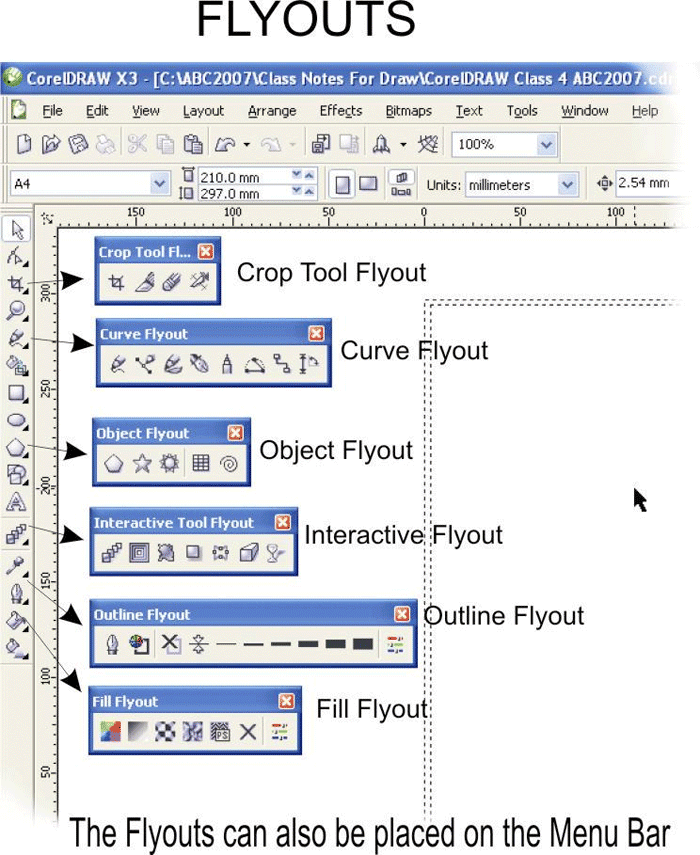
Task: Click the nudge offset 2.54 mm field
Action: coord(649,183)
